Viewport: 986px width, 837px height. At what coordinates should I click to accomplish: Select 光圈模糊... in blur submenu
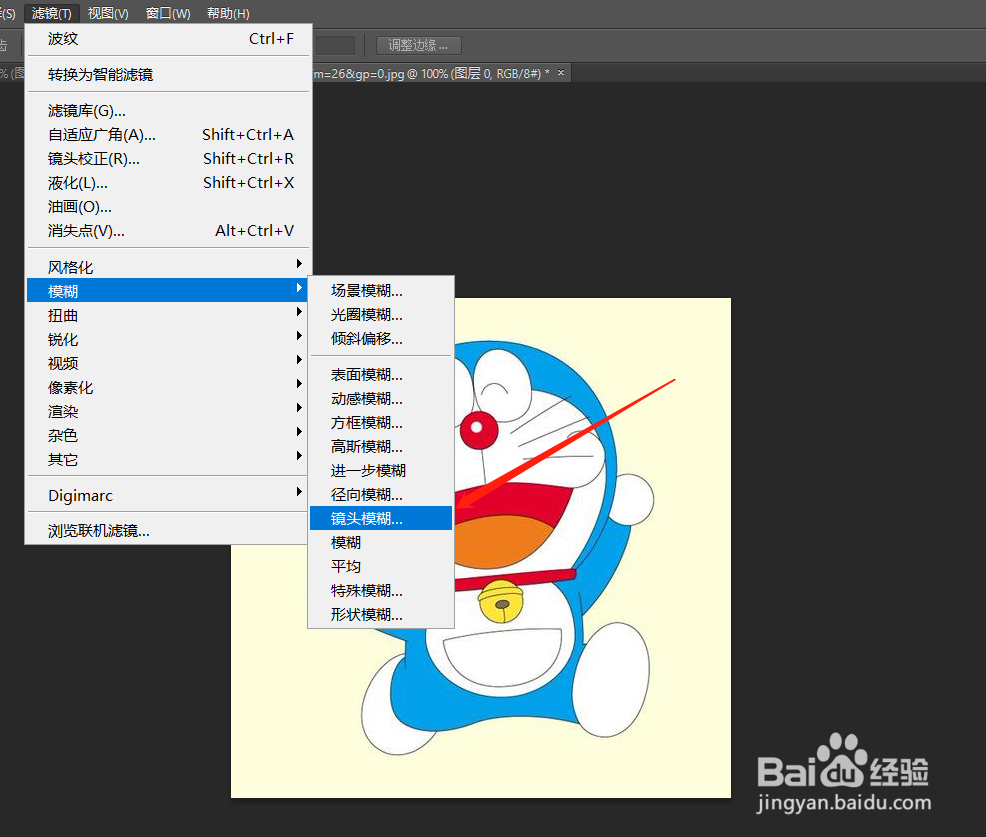(381, 314)
